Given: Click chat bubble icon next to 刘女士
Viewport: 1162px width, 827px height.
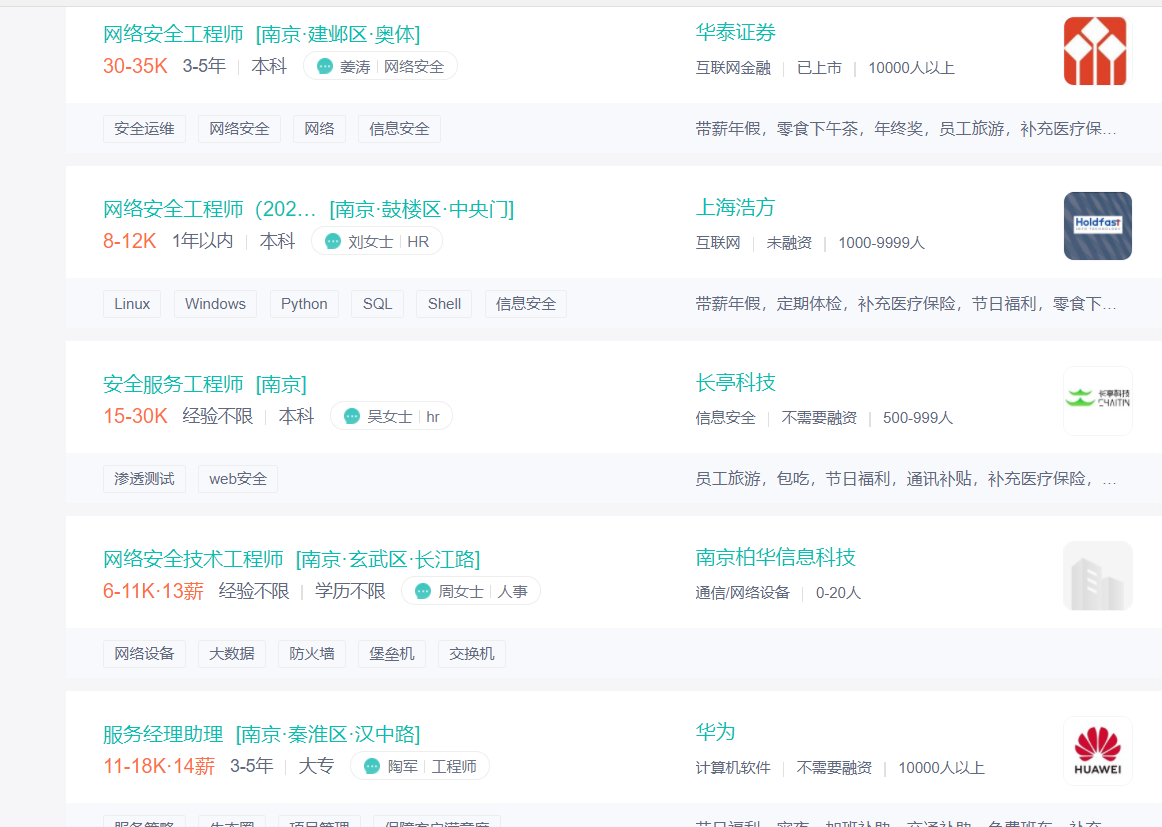Looking at the screenshot, I should point(333,242).
